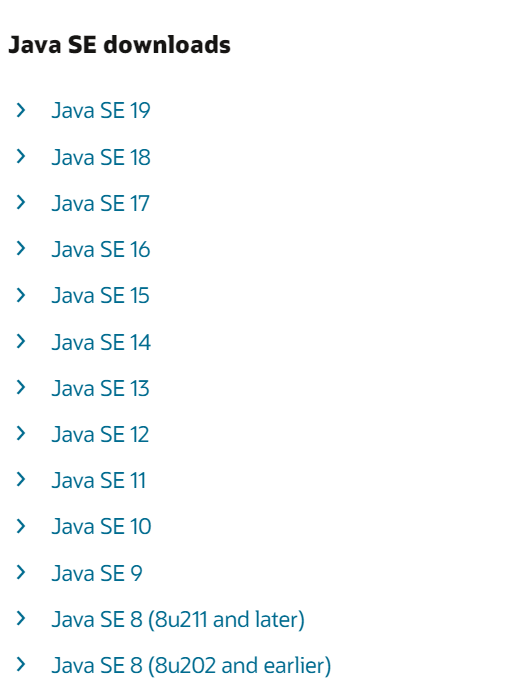The image size is (519, 682).
Task: Expand the Java SE 11 chevron
Action: coord(21,479)
